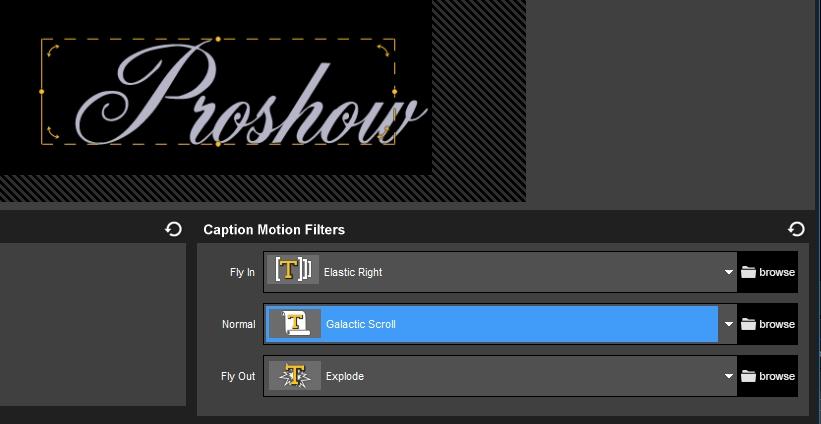
Task: Click top-center handle of caption box
Action: pos(218,39)
